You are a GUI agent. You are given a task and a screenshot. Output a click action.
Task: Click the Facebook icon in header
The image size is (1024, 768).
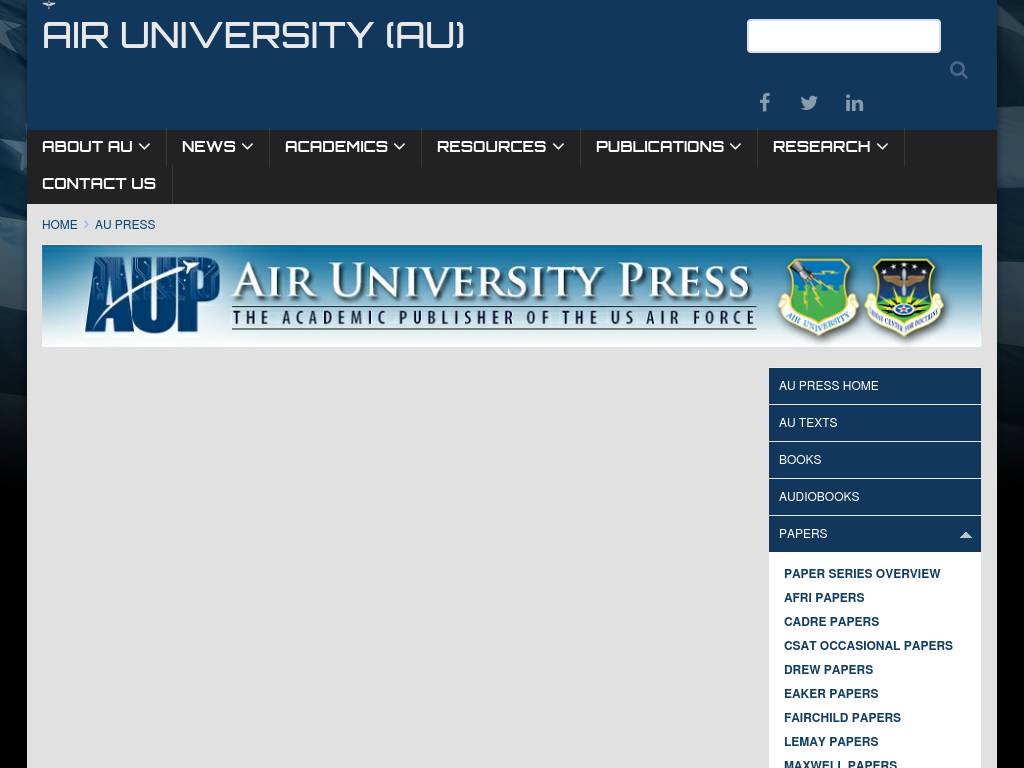pos(764,103)
